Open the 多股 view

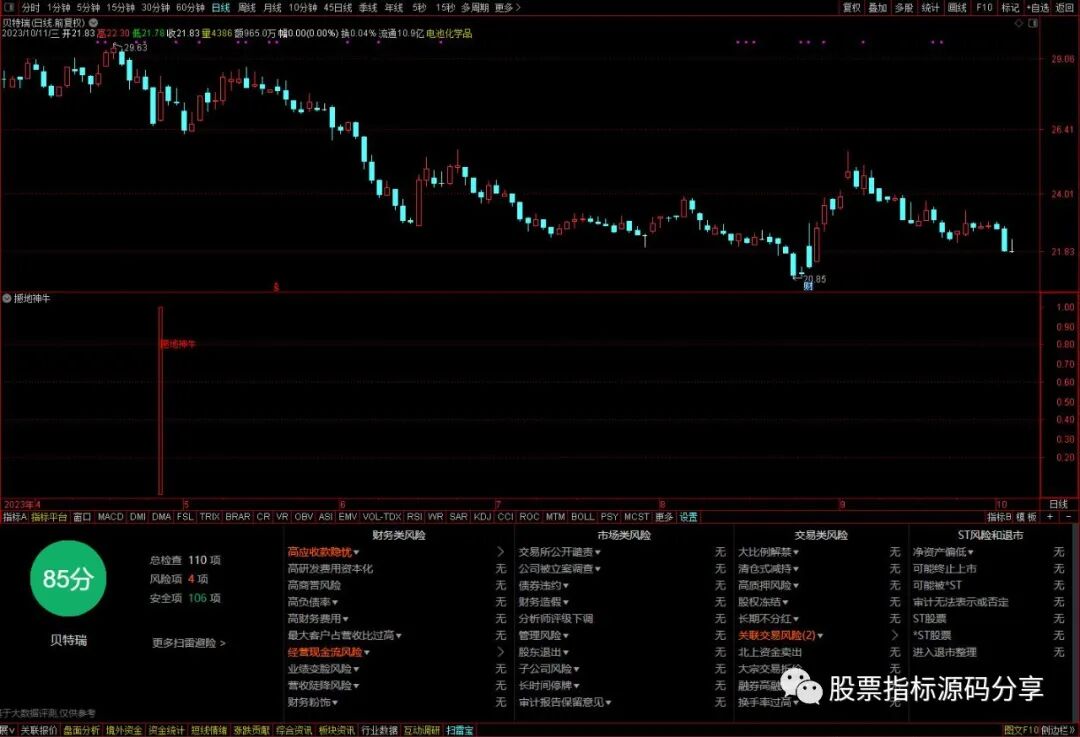904,8
